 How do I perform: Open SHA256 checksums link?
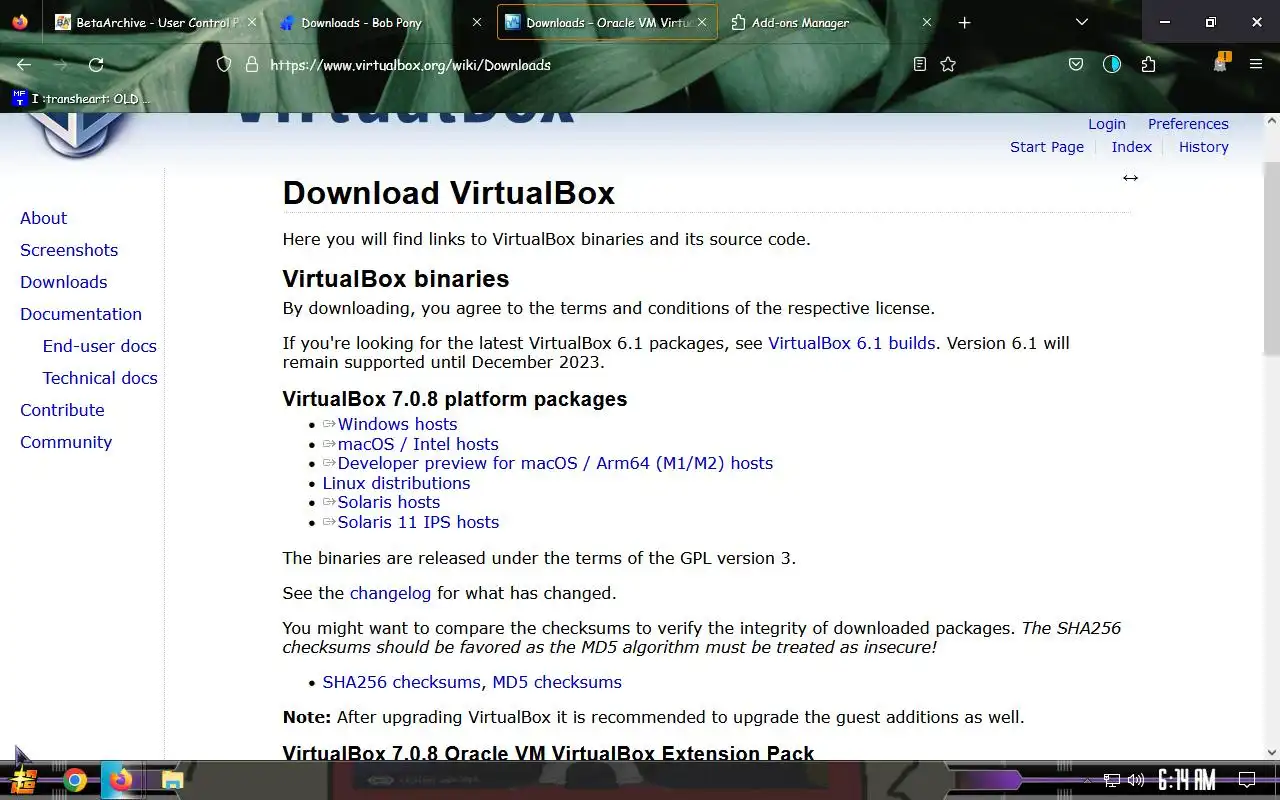401,682
